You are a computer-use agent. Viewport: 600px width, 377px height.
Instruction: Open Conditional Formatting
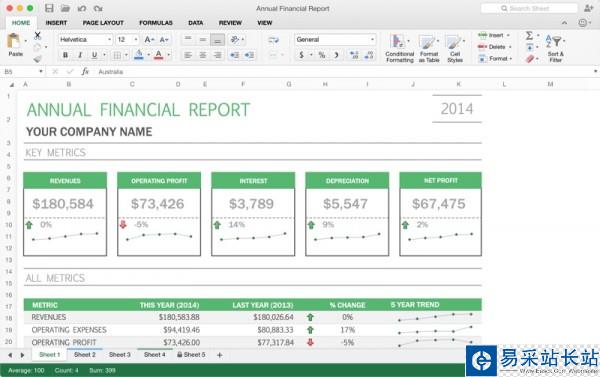click(399, 49)
